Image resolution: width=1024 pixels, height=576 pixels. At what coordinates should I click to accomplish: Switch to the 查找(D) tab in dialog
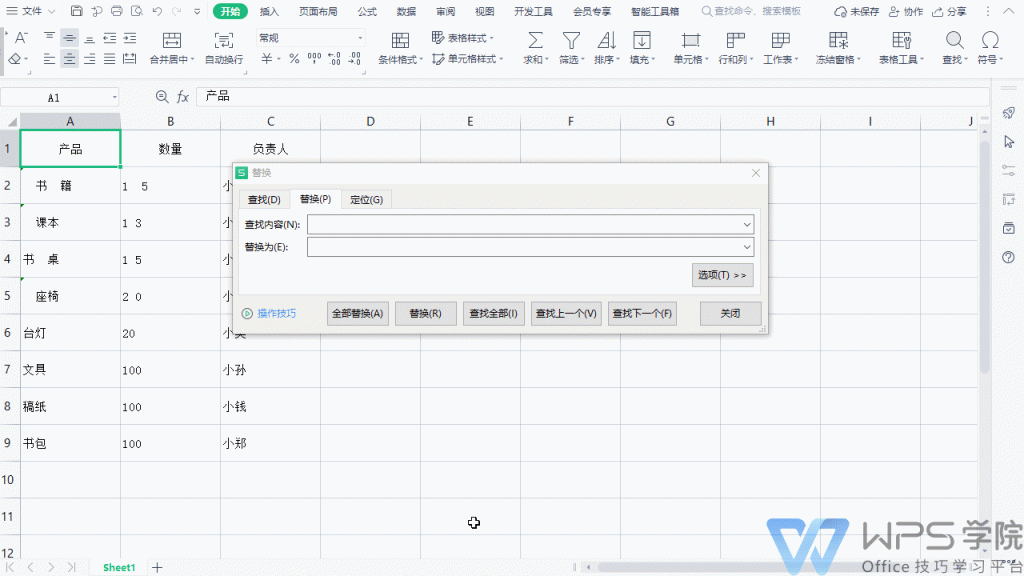tap(264, 200)
